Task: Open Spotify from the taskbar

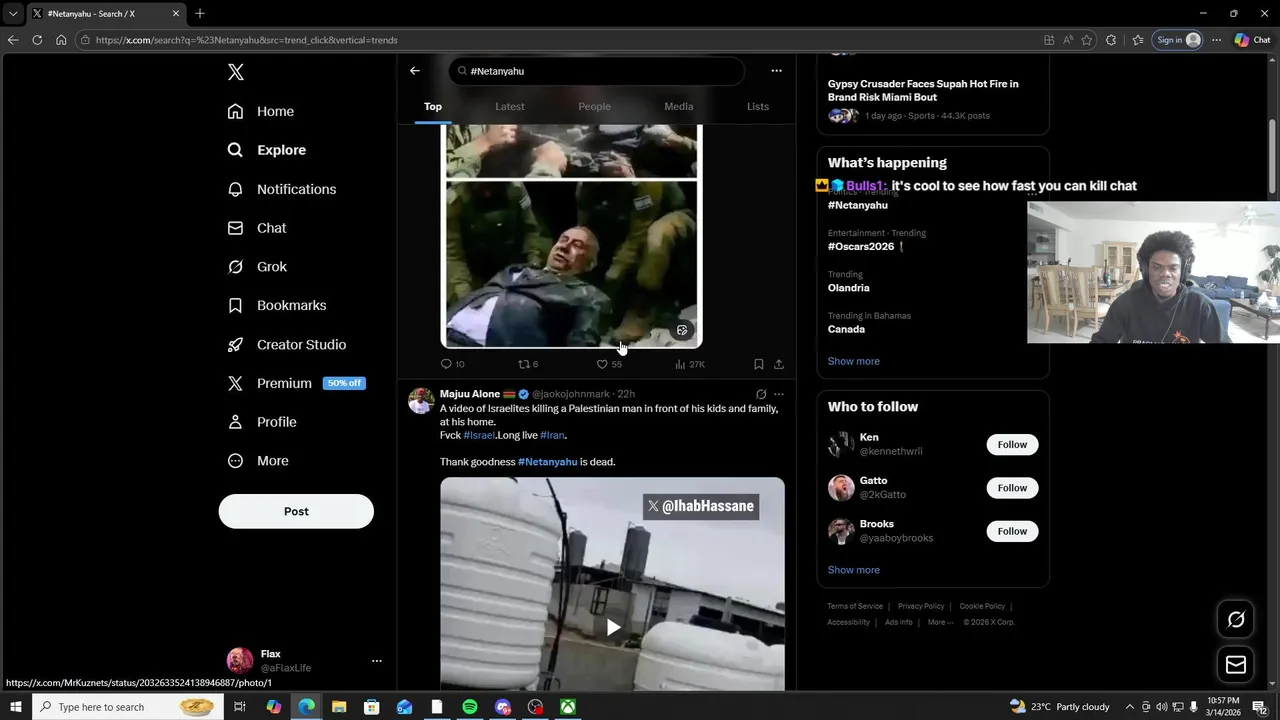Action: 470,707
